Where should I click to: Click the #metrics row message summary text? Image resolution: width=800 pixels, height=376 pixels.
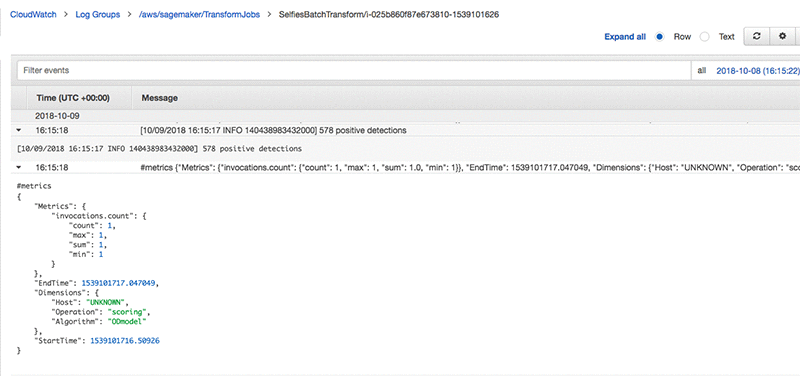(x=470, y=167)
